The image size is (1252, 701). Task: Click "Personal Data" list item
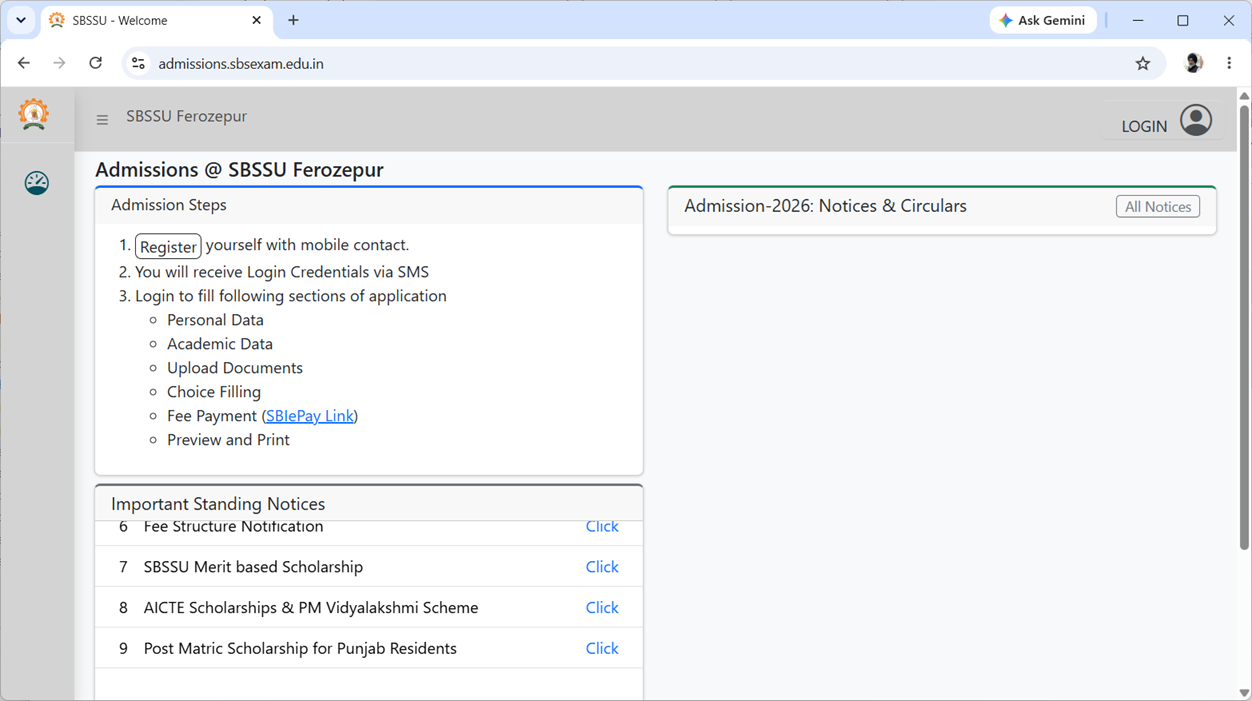click(x=215, y=320)
